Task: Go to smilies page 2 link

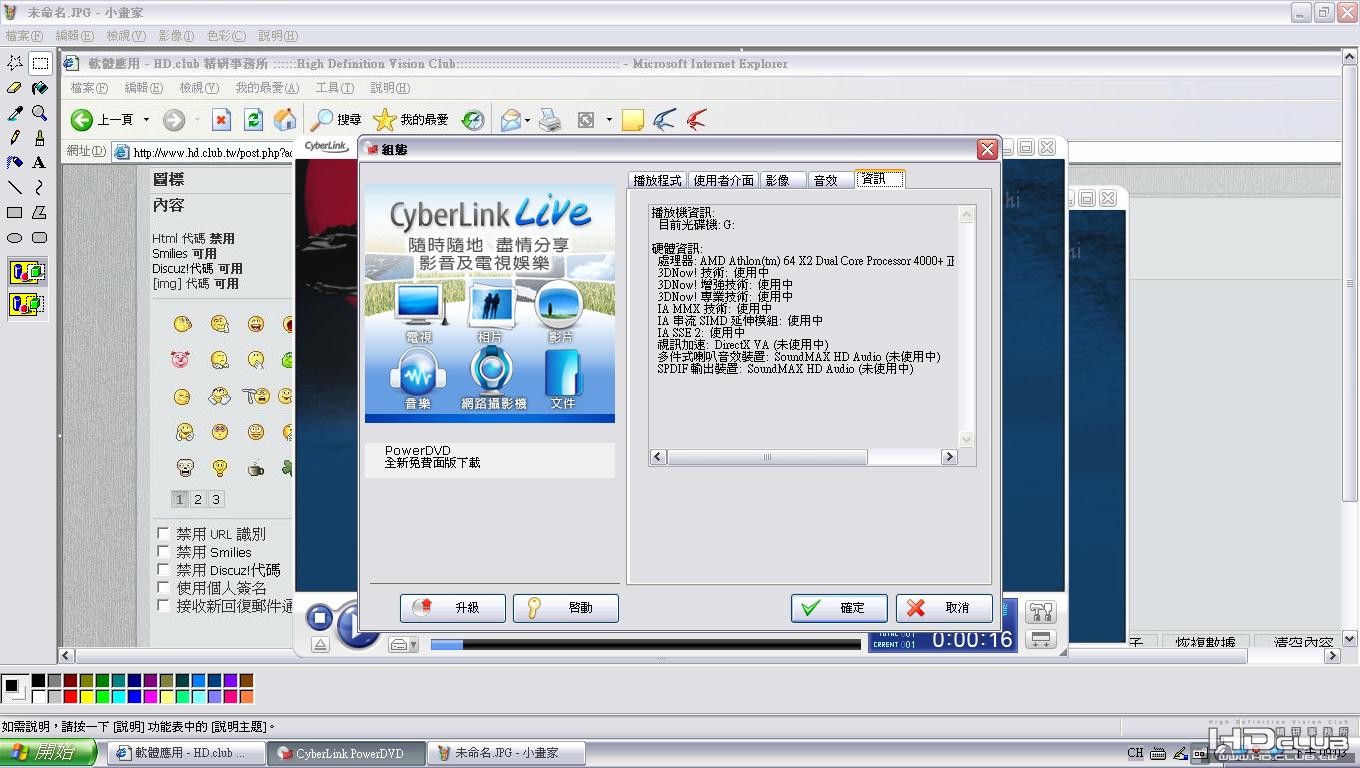Action: (x=198, y=499)
